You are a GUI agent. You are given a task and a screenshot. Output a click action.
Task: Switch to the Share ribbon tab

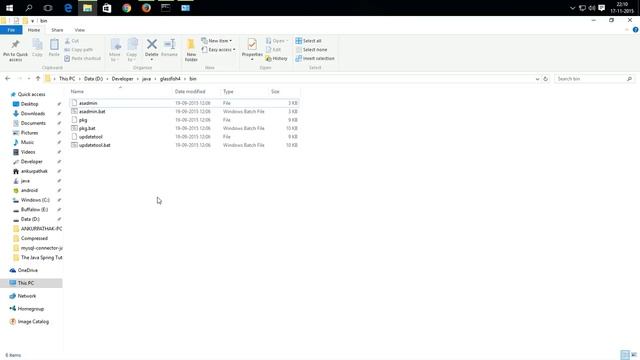(57, 30)
